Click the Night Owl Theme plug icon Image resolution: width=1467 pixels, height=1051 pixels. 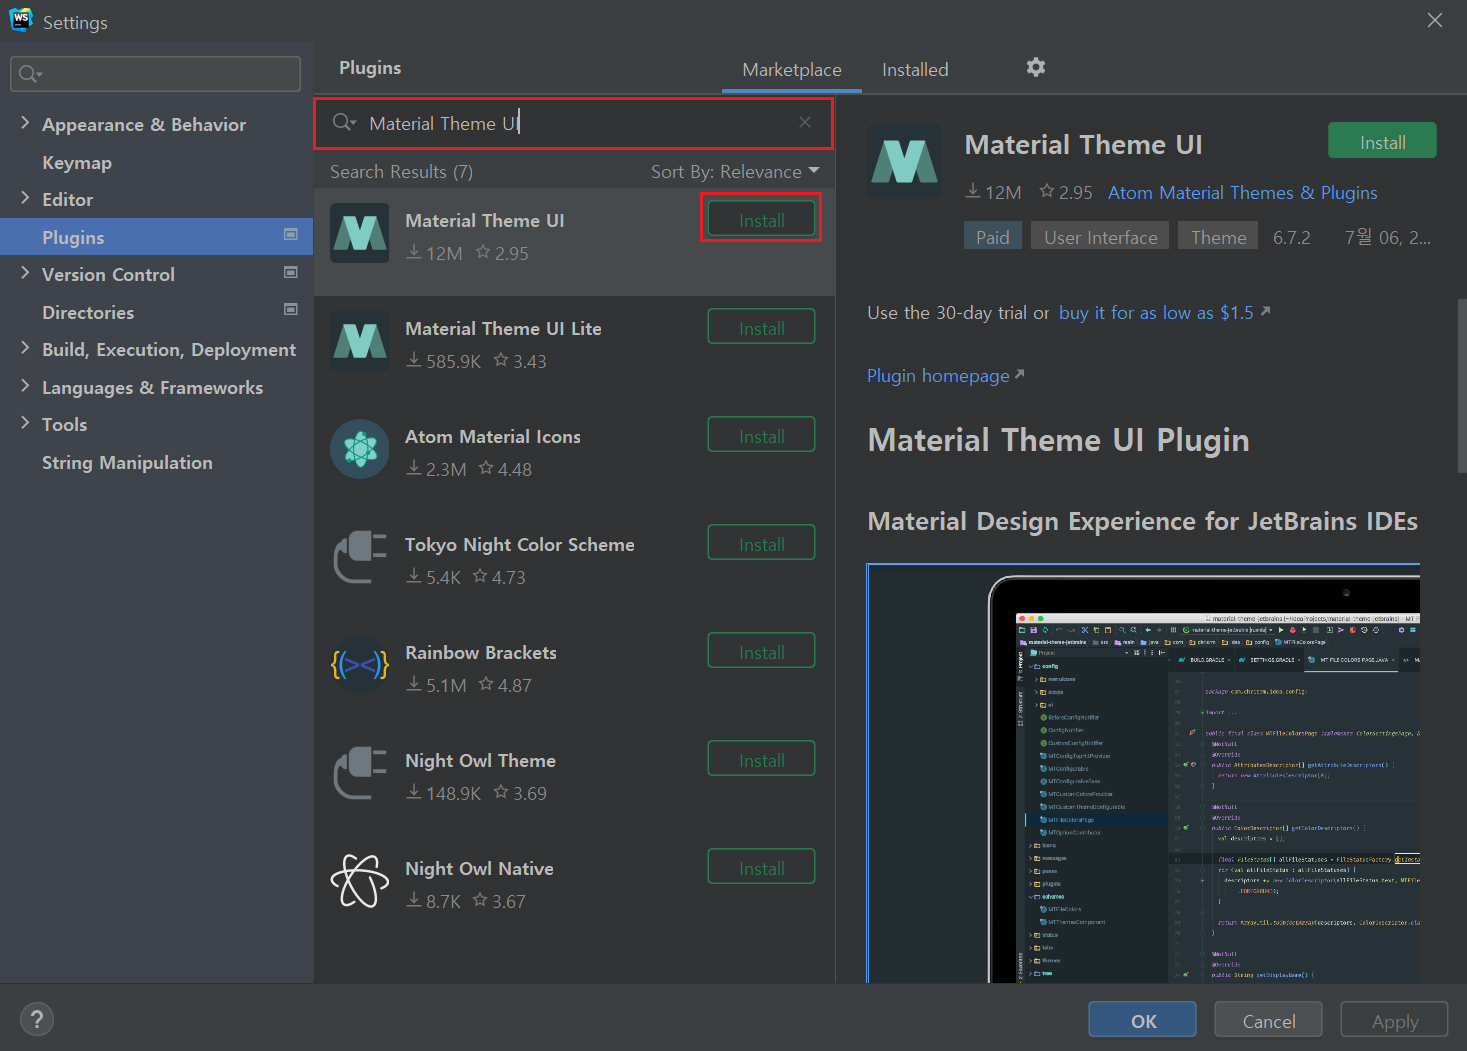[x=360, y=773]
